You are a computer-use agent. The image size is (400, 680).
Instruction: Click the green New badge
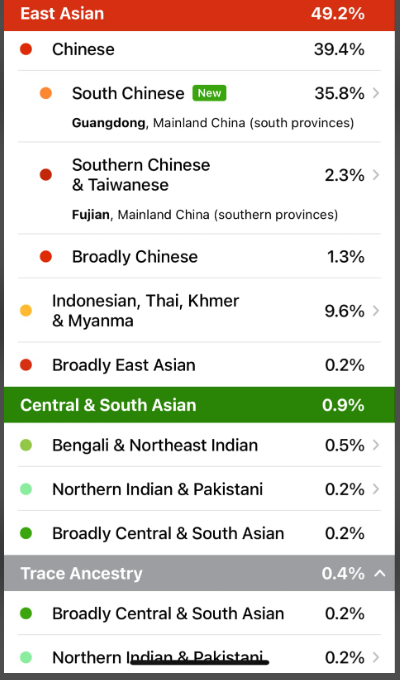[210, 93]
